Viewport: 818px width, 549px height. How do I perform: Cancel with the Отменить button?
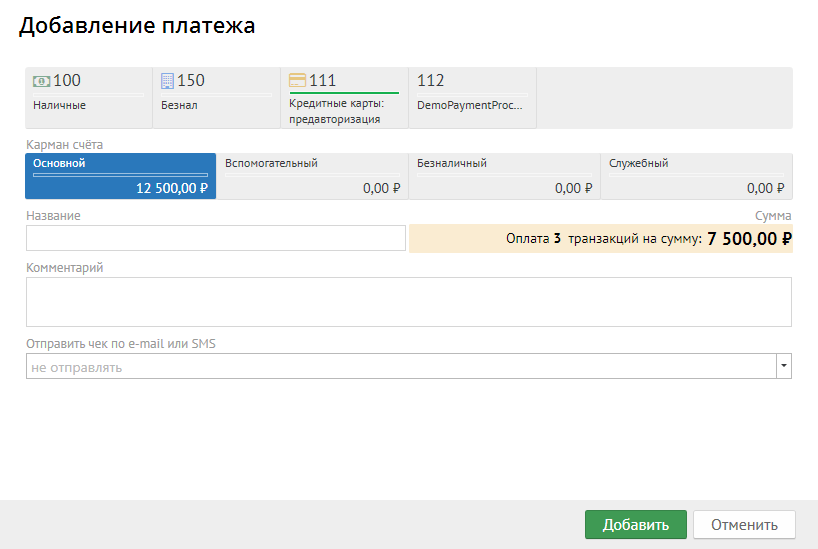tap(743, 525)
